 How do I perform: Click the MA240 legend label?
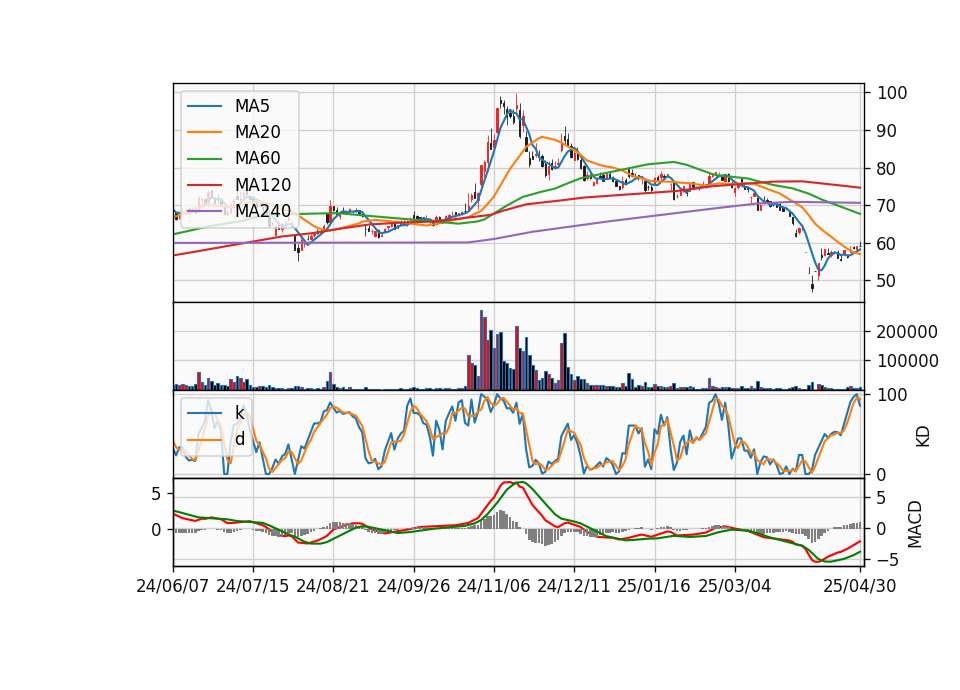pyautogui.click(x=263, y=211)
